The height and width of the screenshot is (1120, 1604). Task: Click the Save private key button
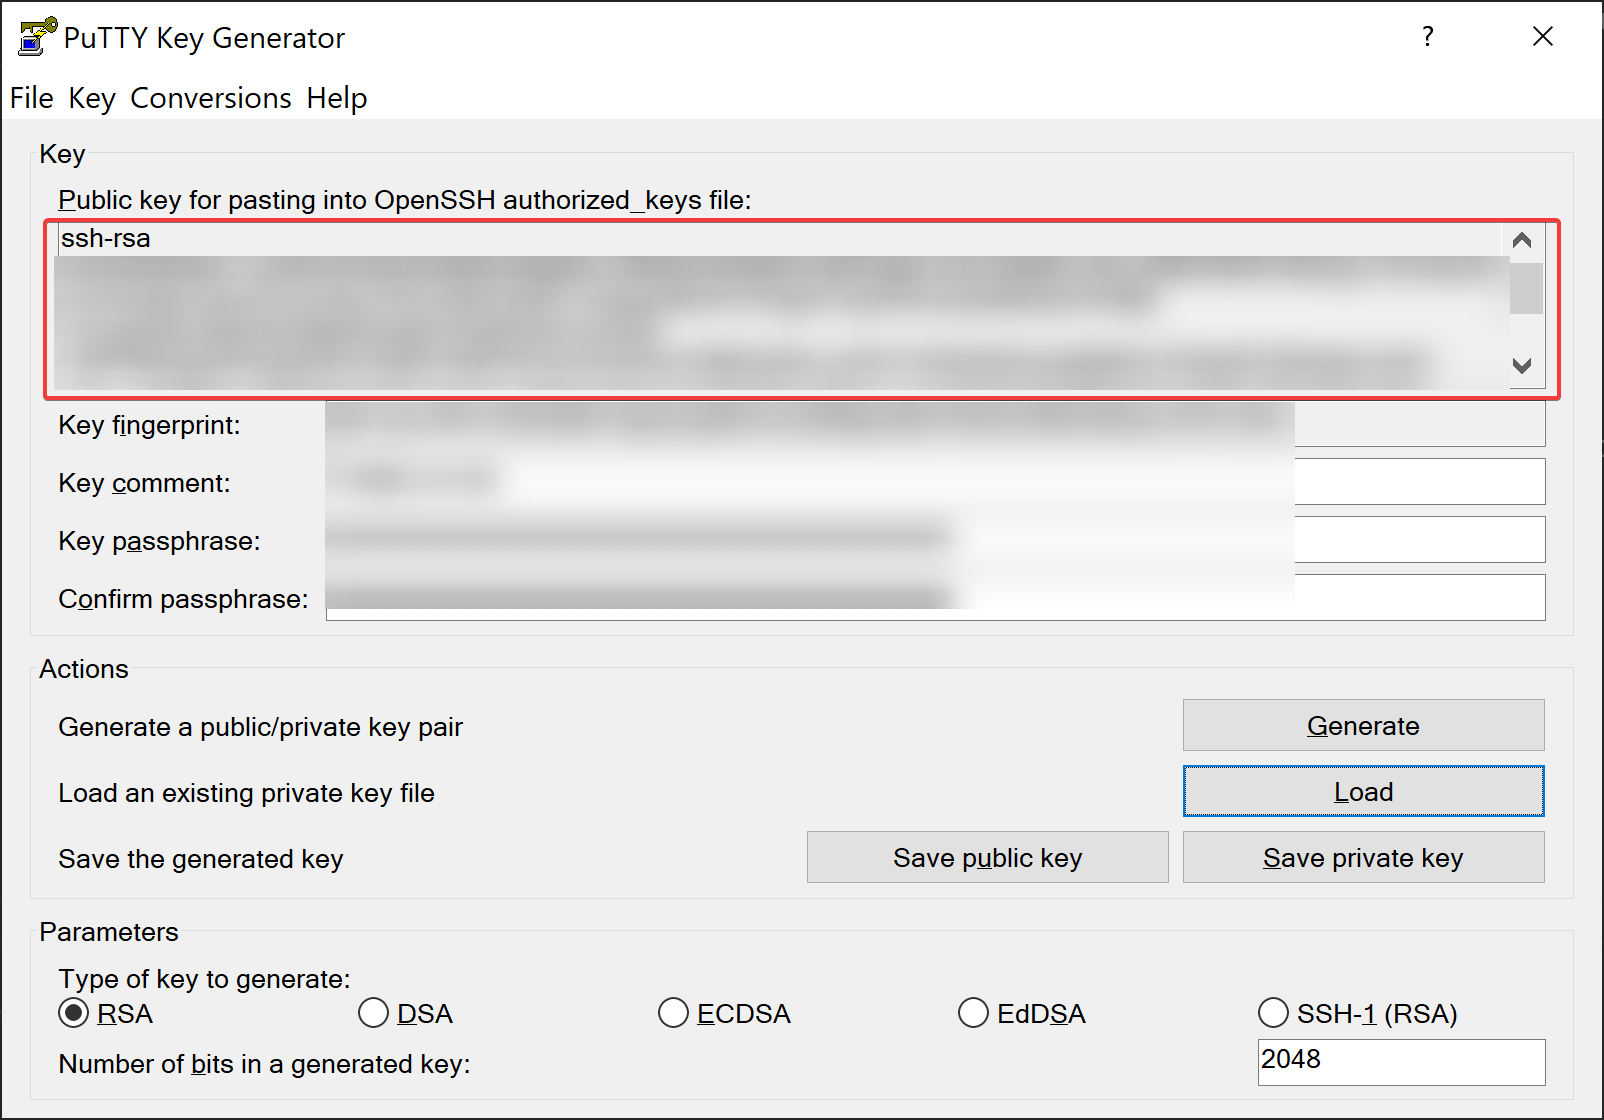point(1363,857)
